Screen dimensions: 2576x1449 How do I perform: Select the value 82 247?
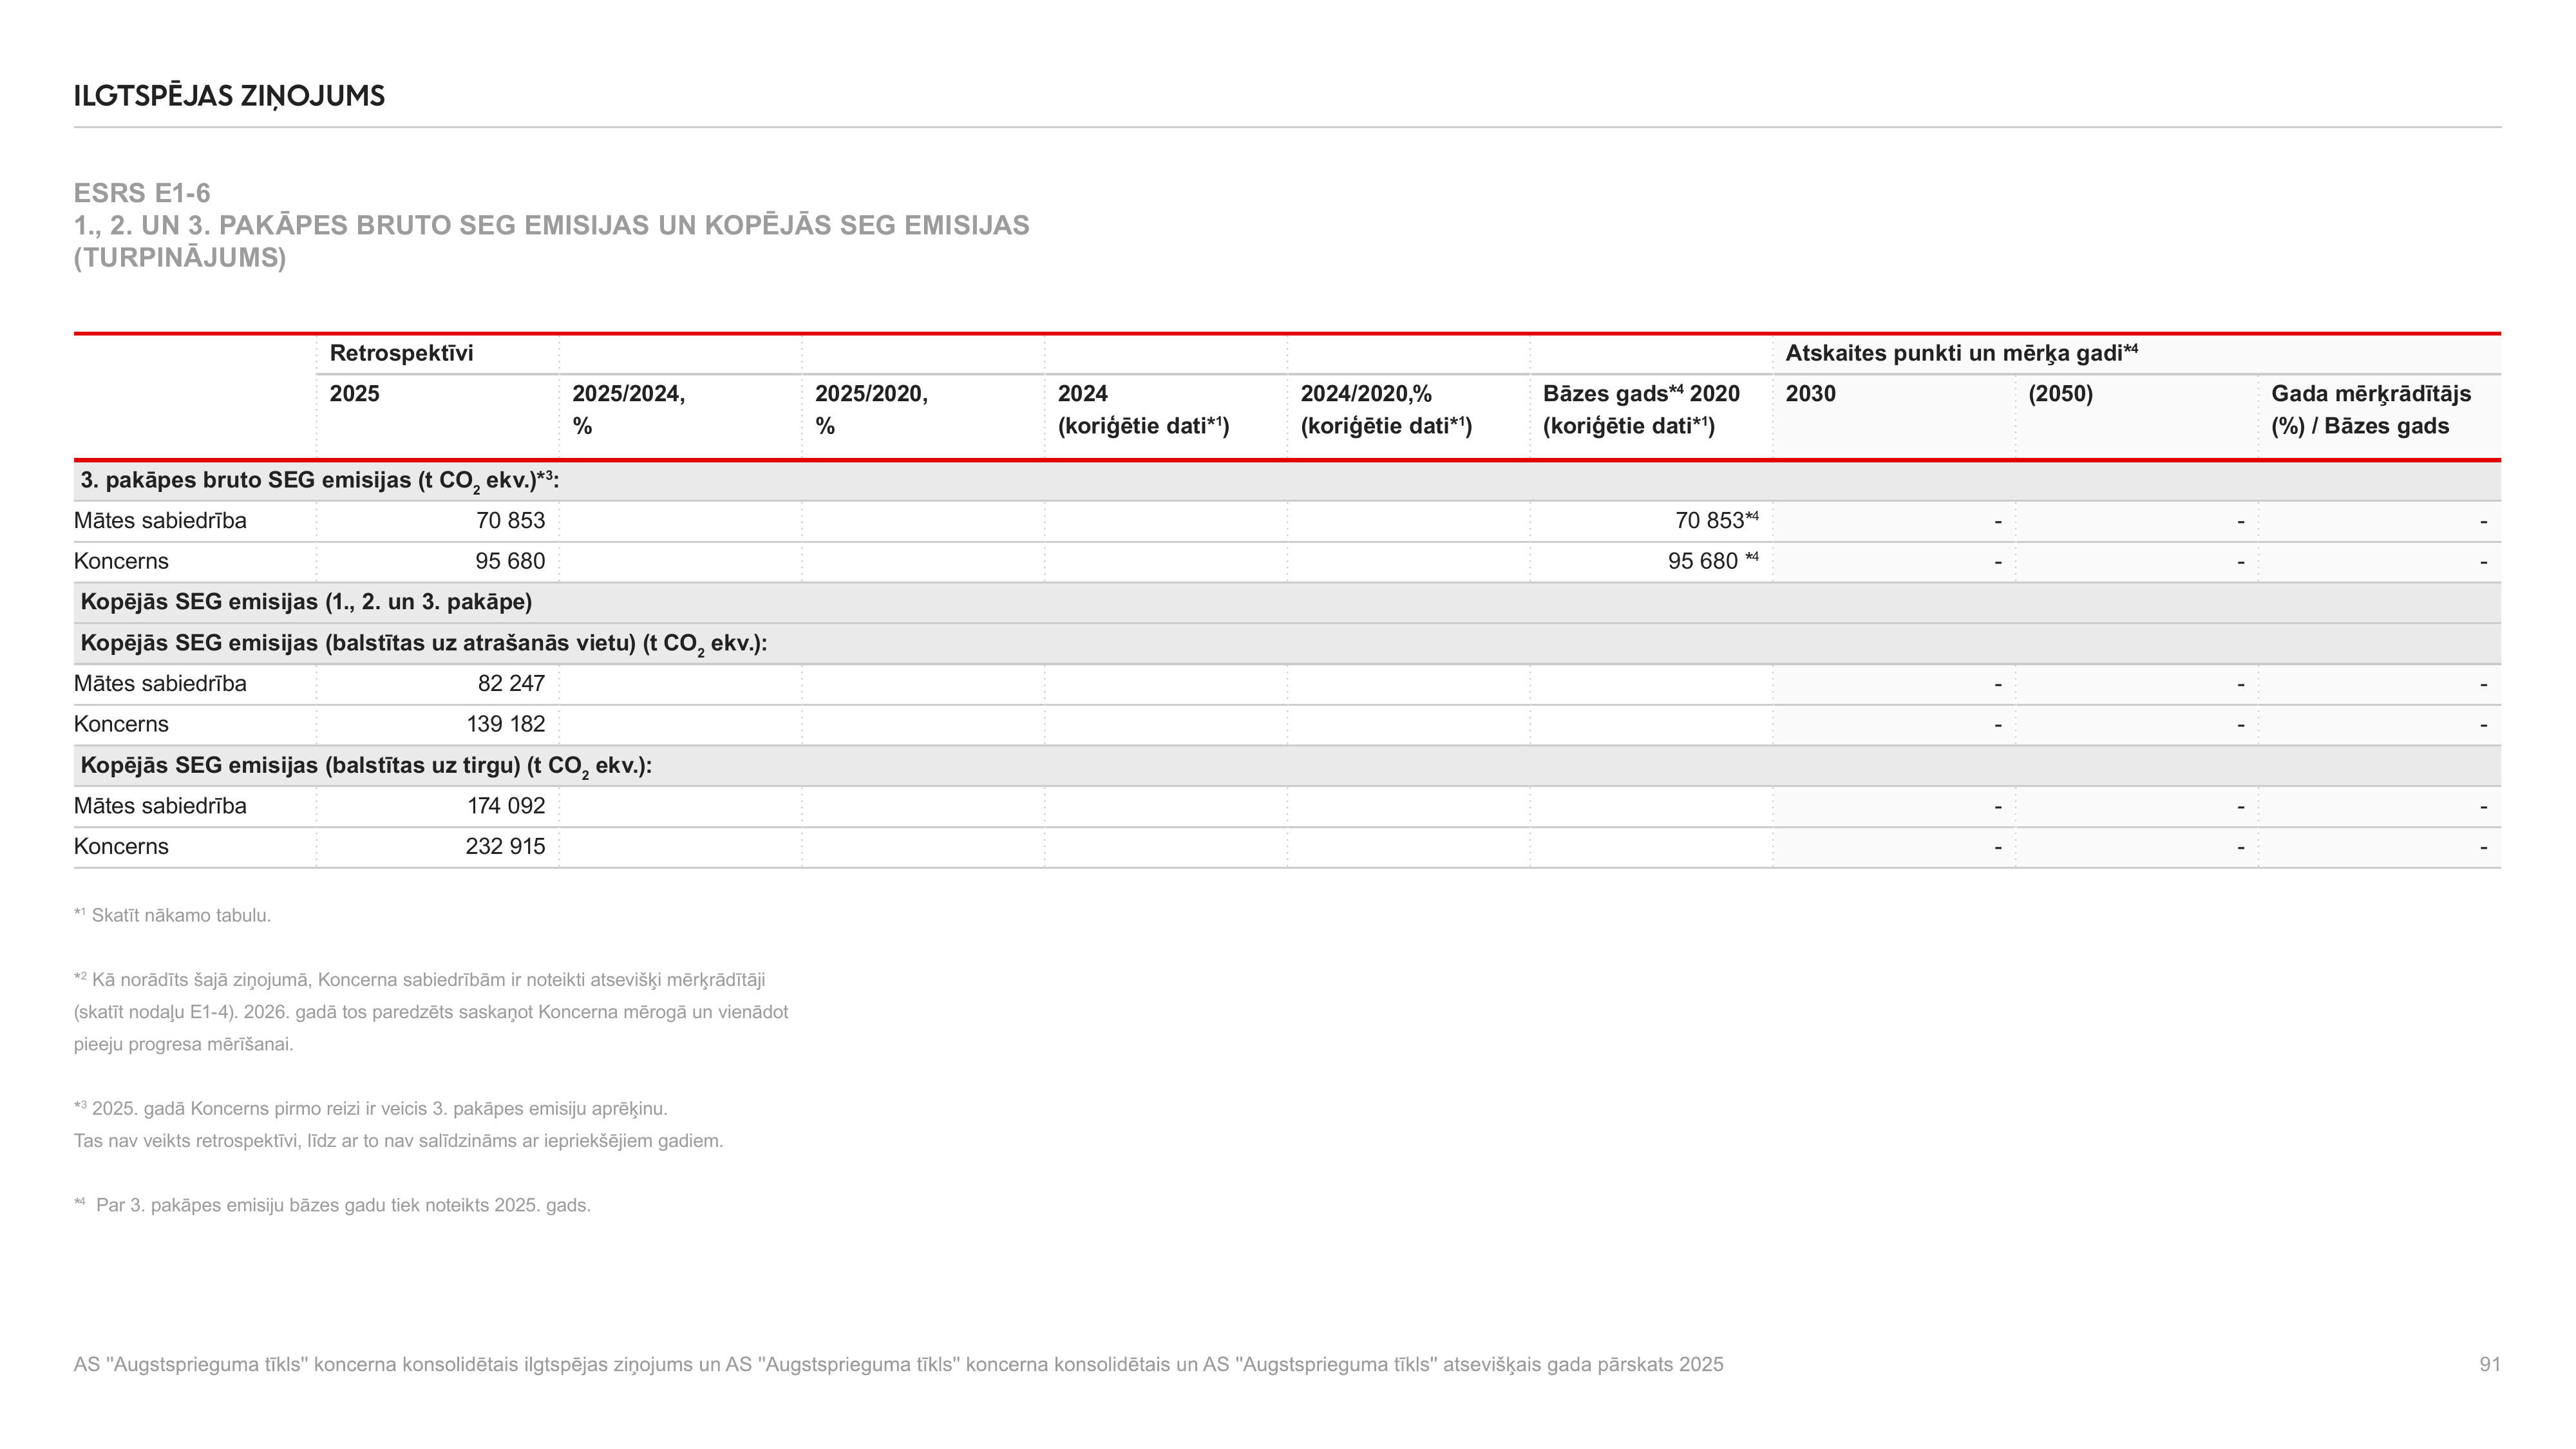[x=511, y=684]
